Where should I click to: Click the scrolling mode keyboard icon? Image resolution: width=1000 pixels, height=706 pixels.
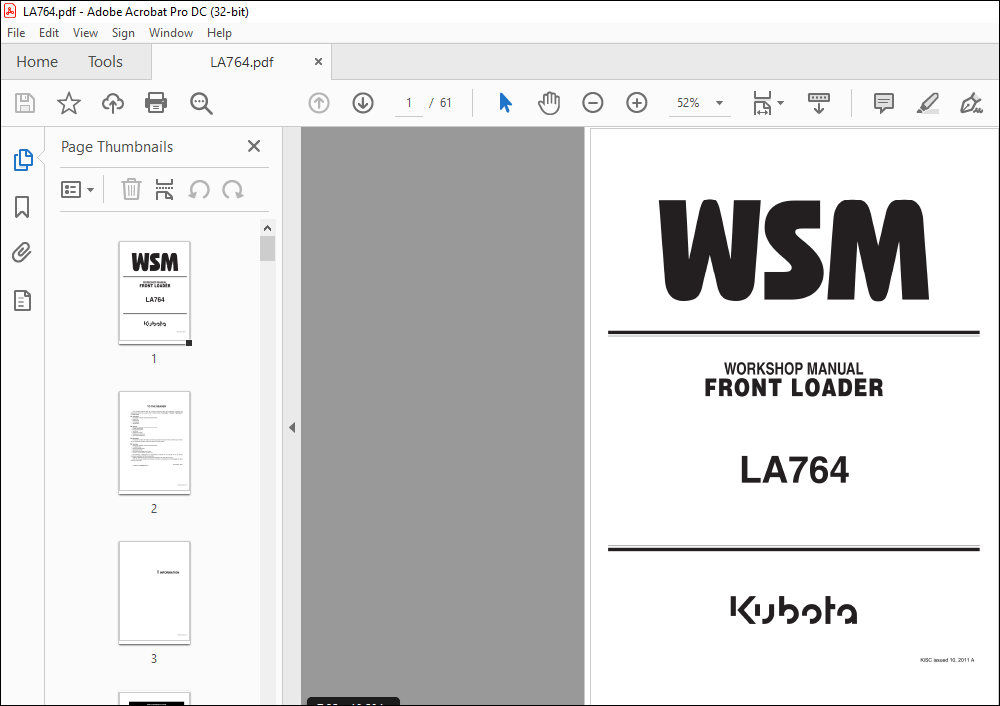pyautogui.click(x=819, y=103)
